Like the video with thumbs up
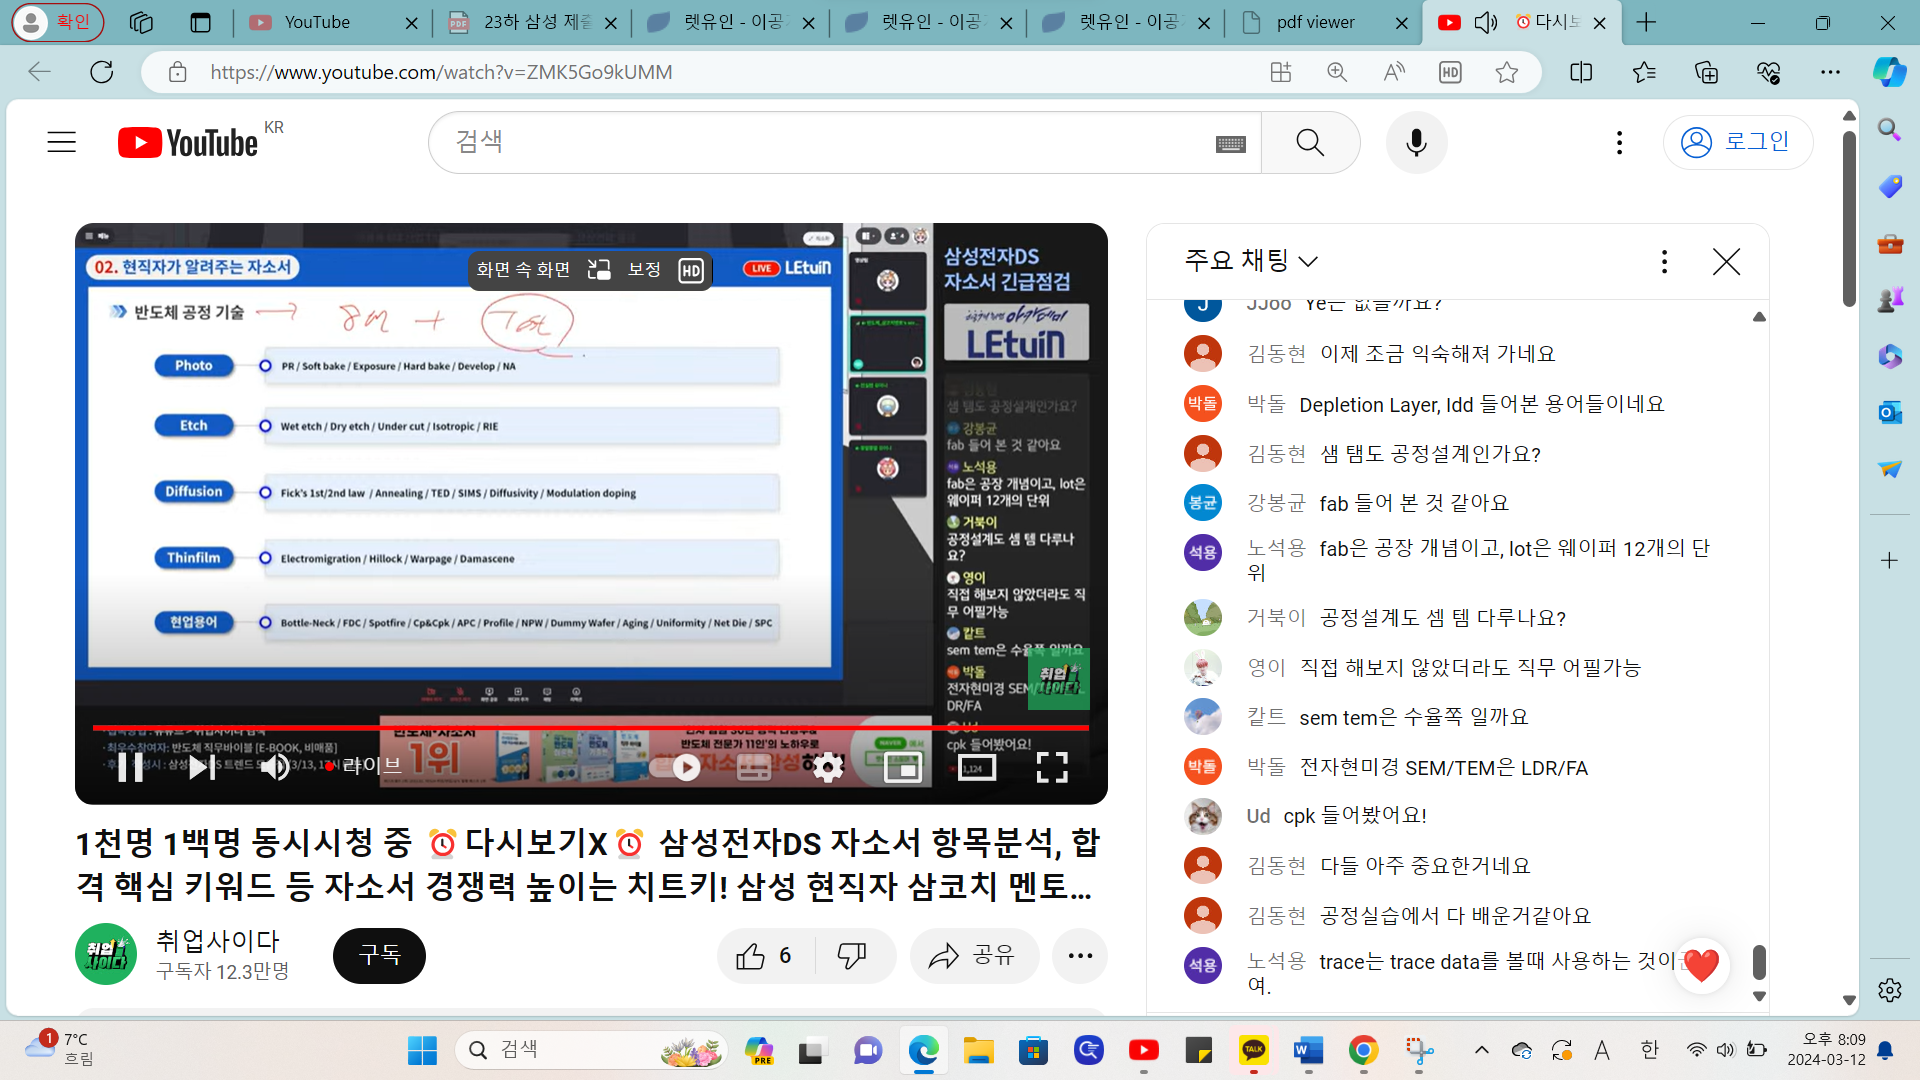 click(752, 956)
